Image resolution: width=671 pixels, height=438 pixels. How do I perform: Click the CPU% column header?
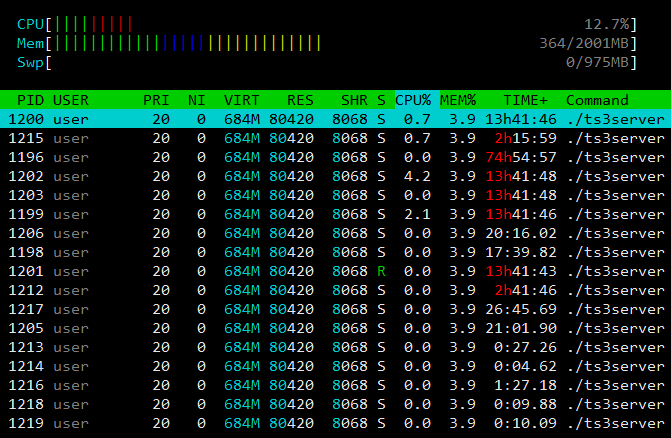[413, 100]
